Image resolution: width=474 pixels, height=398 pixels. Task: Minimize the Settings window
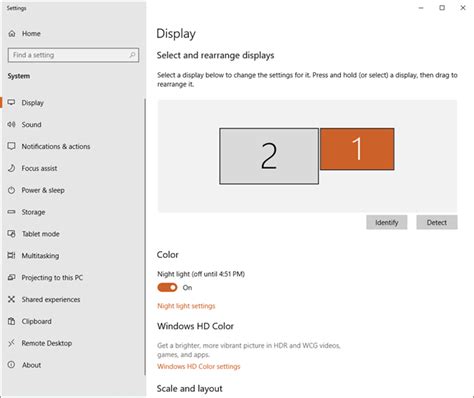[x=421, y=8]
